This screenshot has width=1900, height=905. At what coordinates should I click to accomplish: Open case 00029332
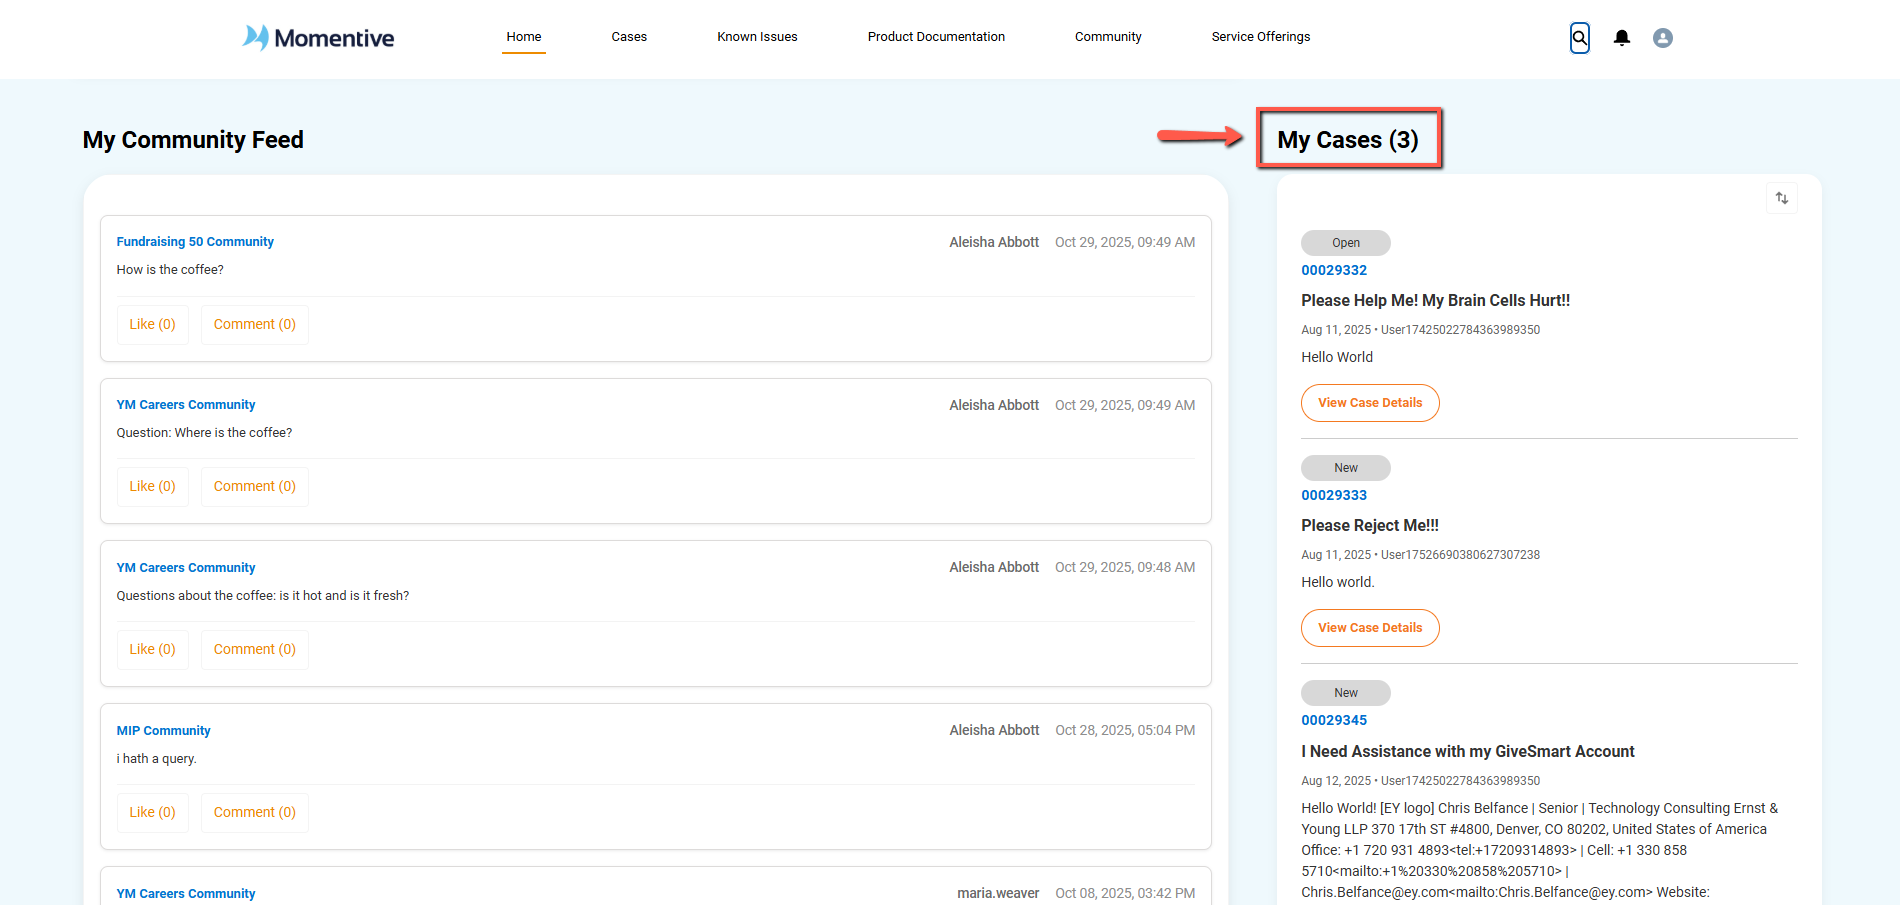(1334, 270)
